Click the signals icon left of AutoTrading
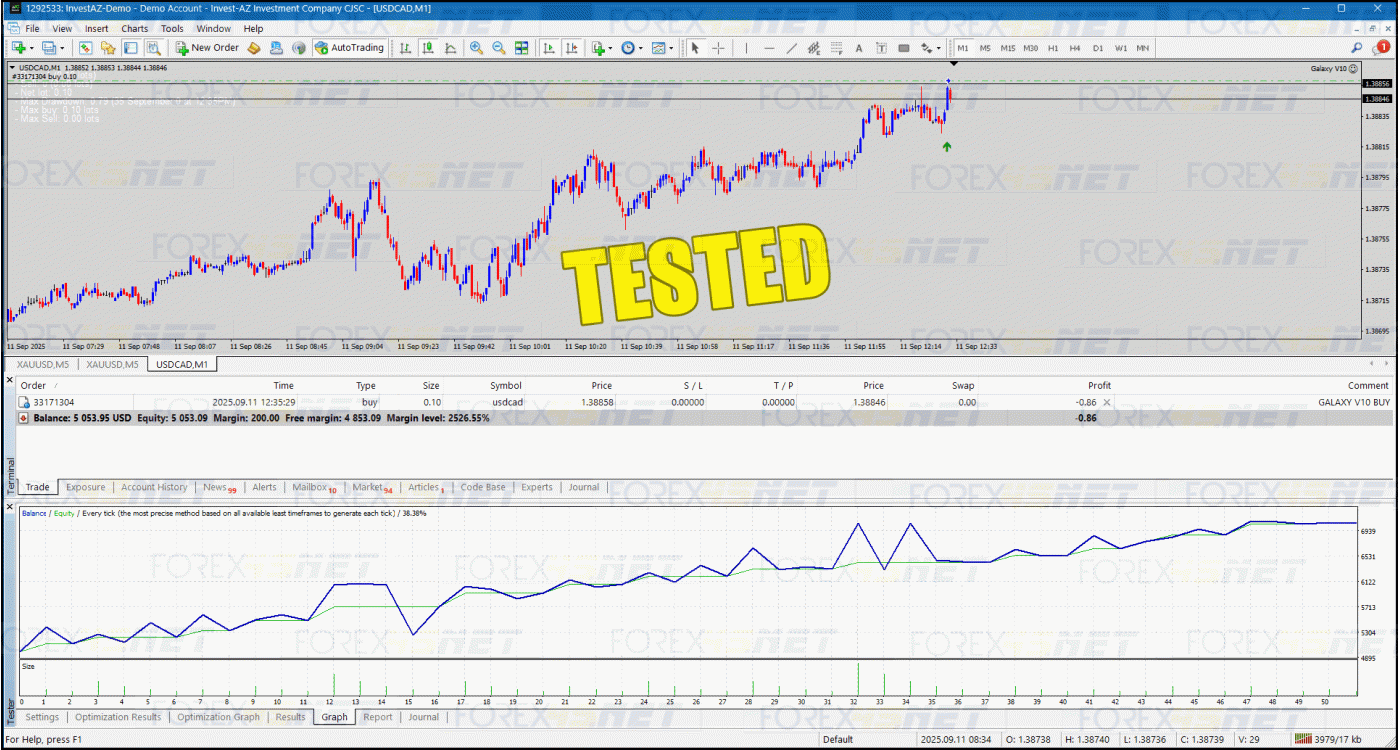Screen dimensions: 1400x750 298,47
